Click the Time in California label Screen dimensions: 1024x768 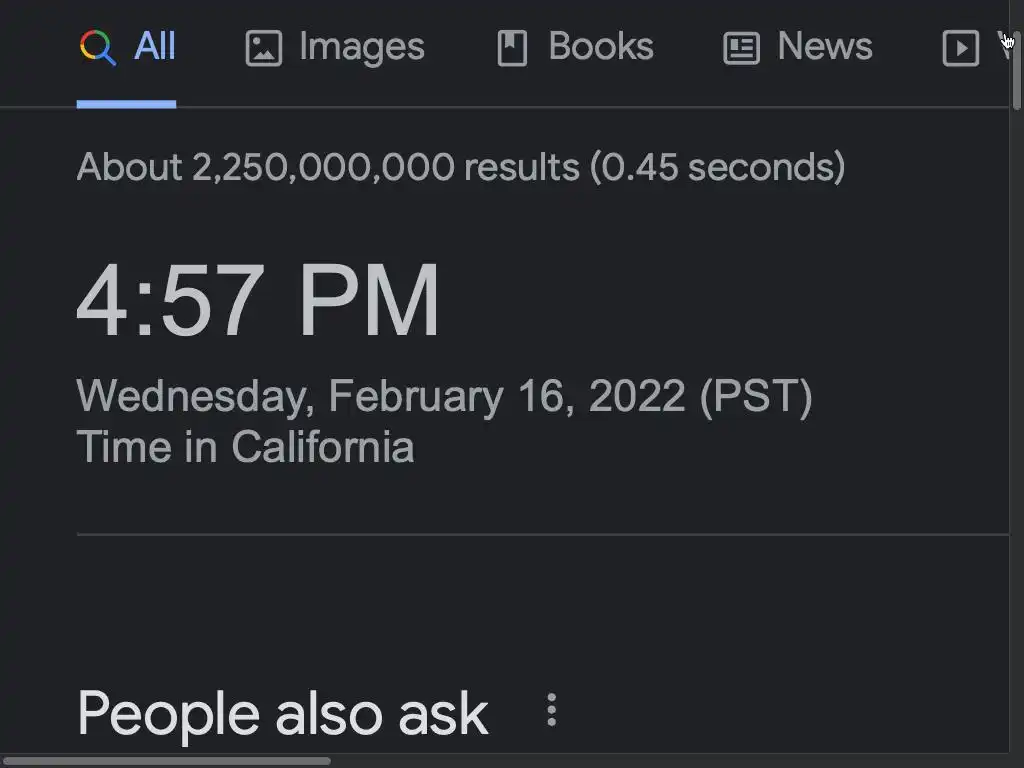coord(245,446)
